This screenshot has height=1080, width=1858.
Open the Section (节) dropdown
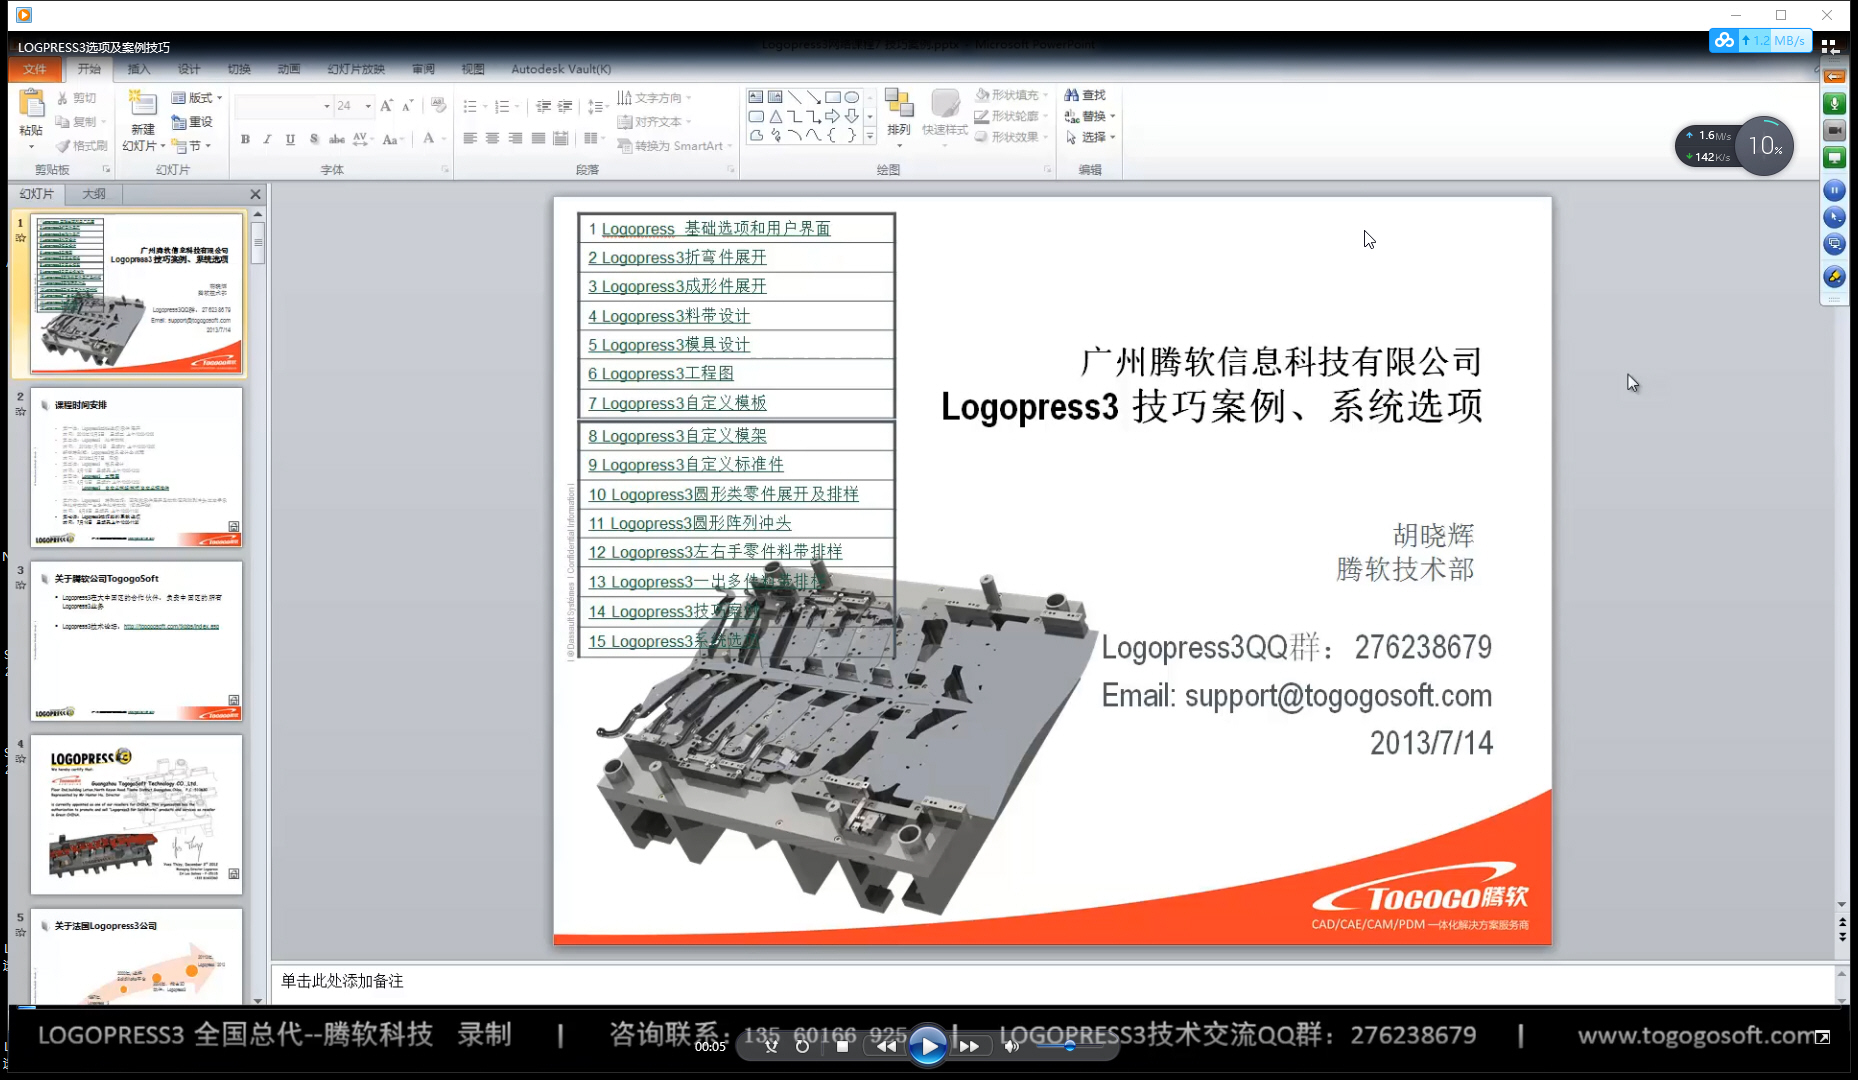coord(191,146)
